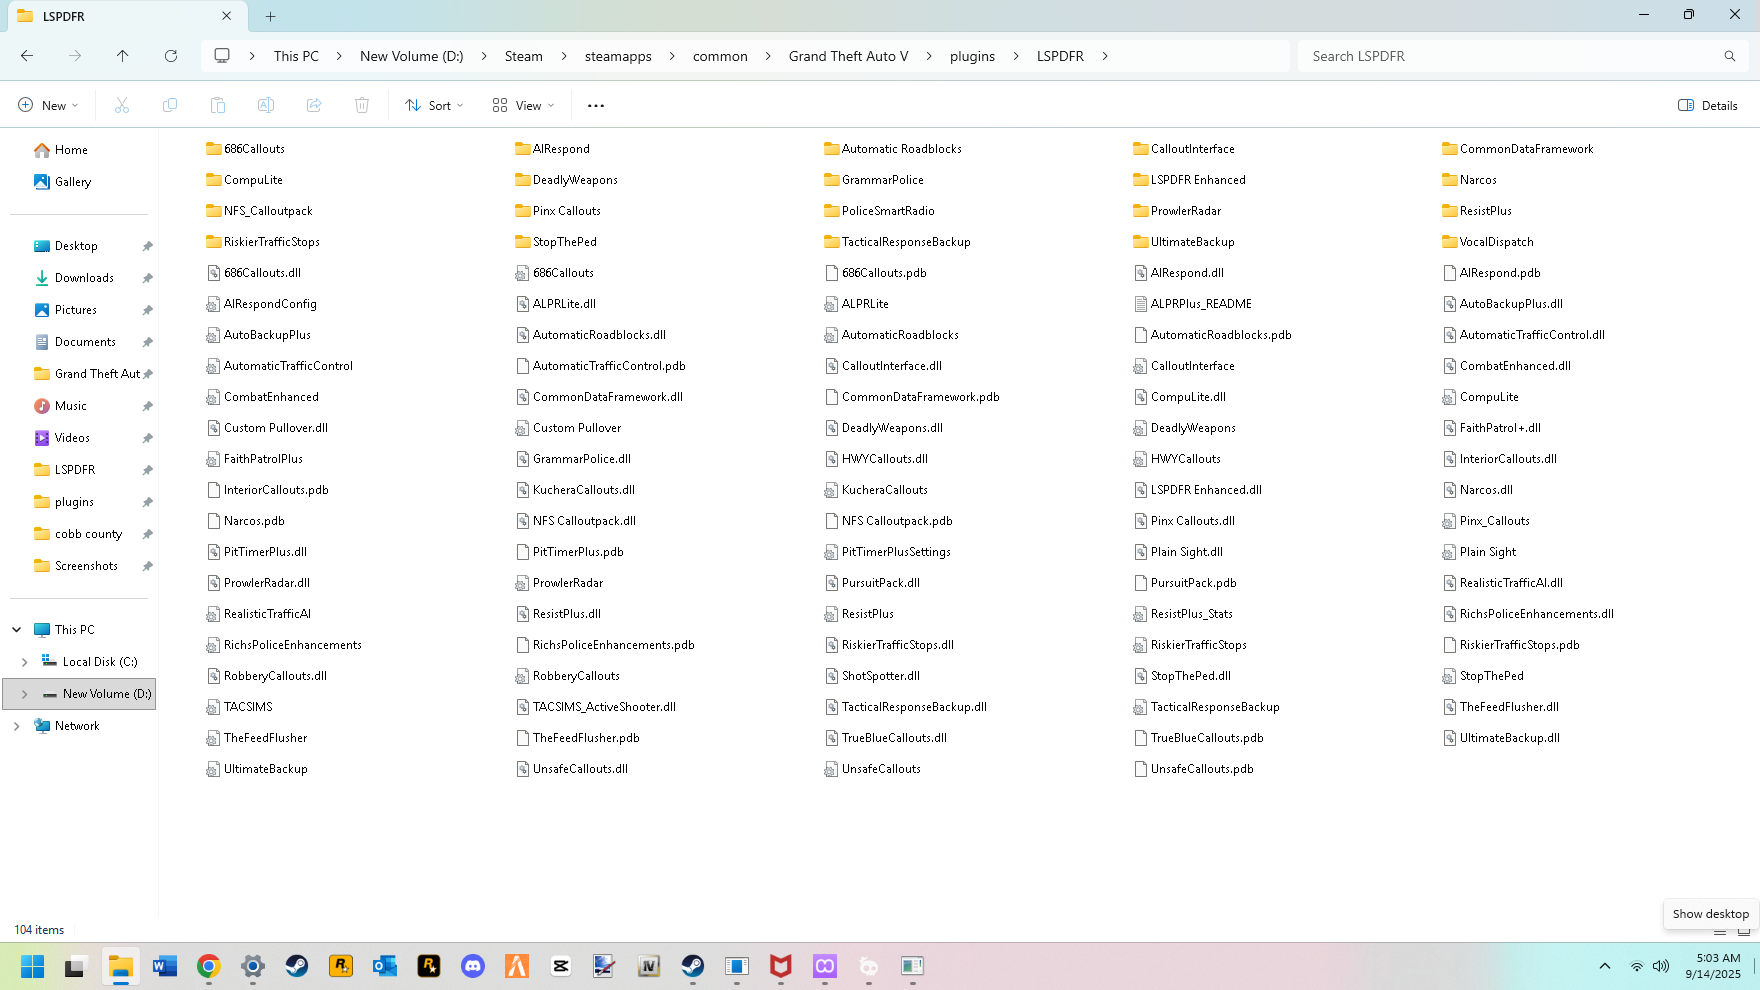Click the Share icon in toolbar
This screenshot has width=1760, height=990.
(314, 105)
